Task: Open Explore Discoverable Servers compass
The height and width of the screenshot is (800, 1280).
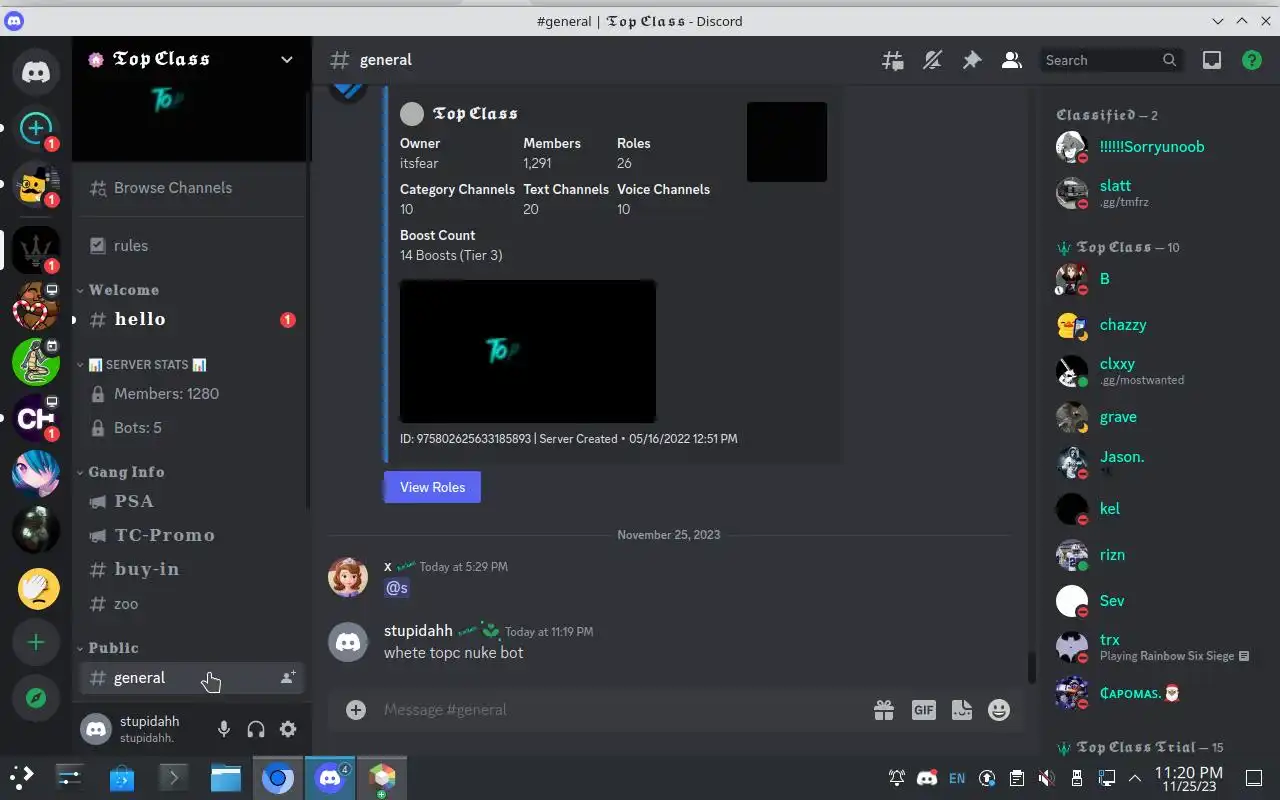Action: (x=36, y=698)
